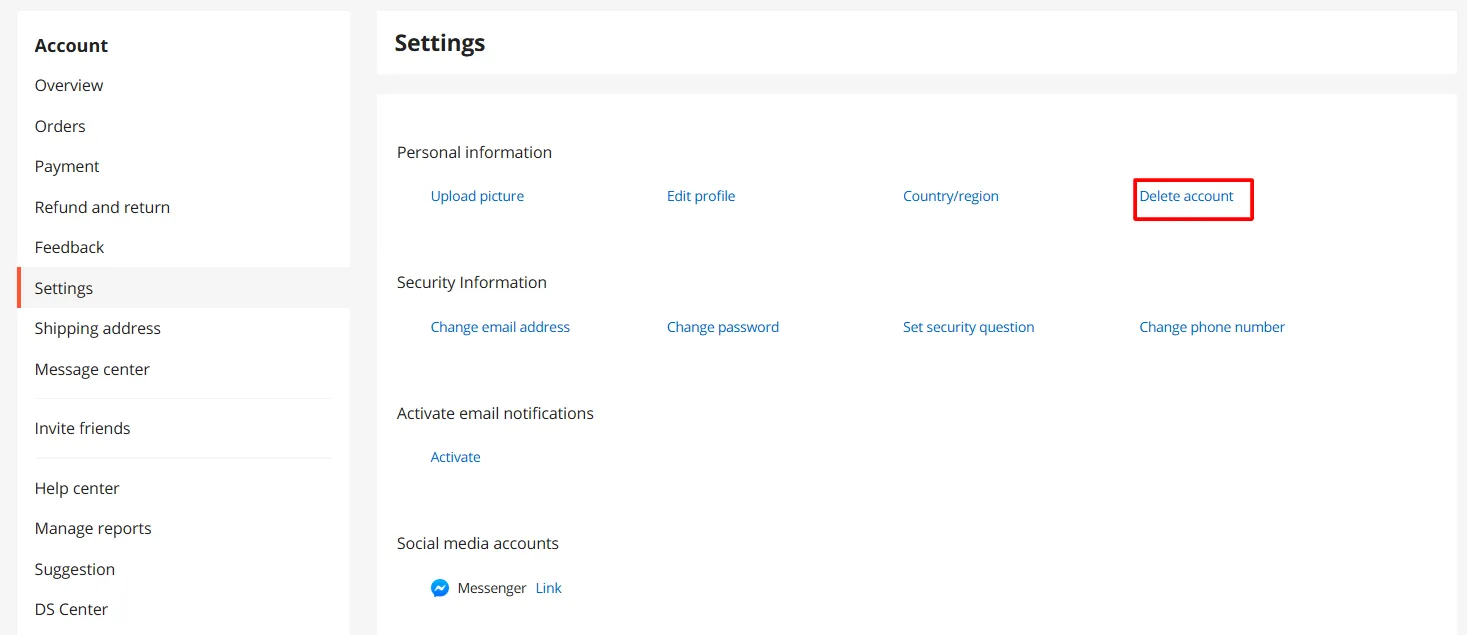
Task: Click the Messenger icon
Action: 439,588
